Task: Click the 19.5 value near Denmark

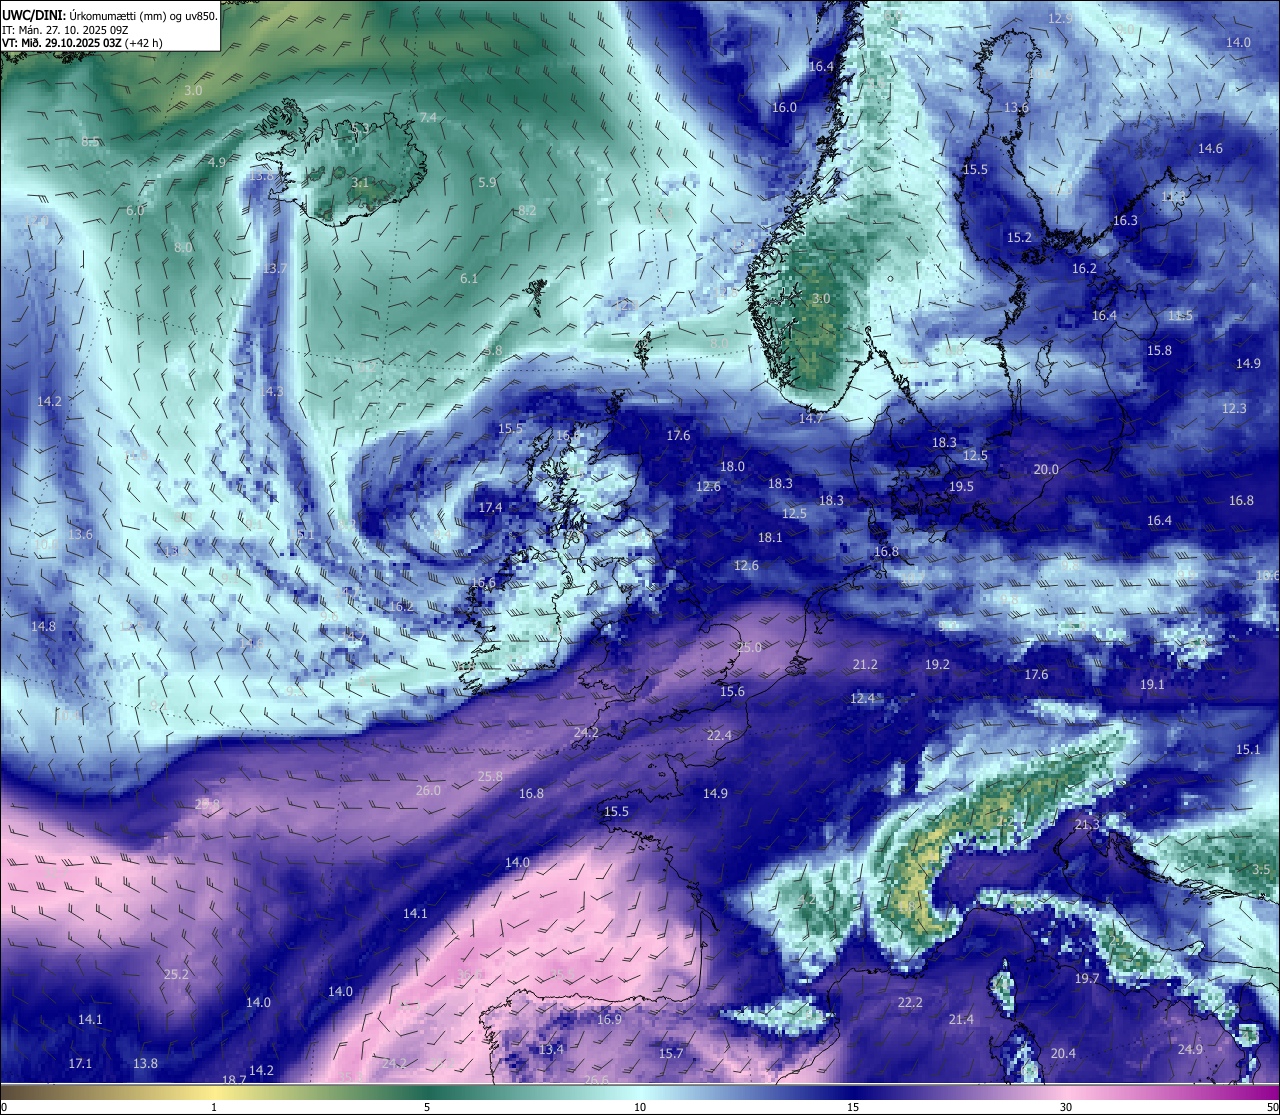Action: pos(961,487)
